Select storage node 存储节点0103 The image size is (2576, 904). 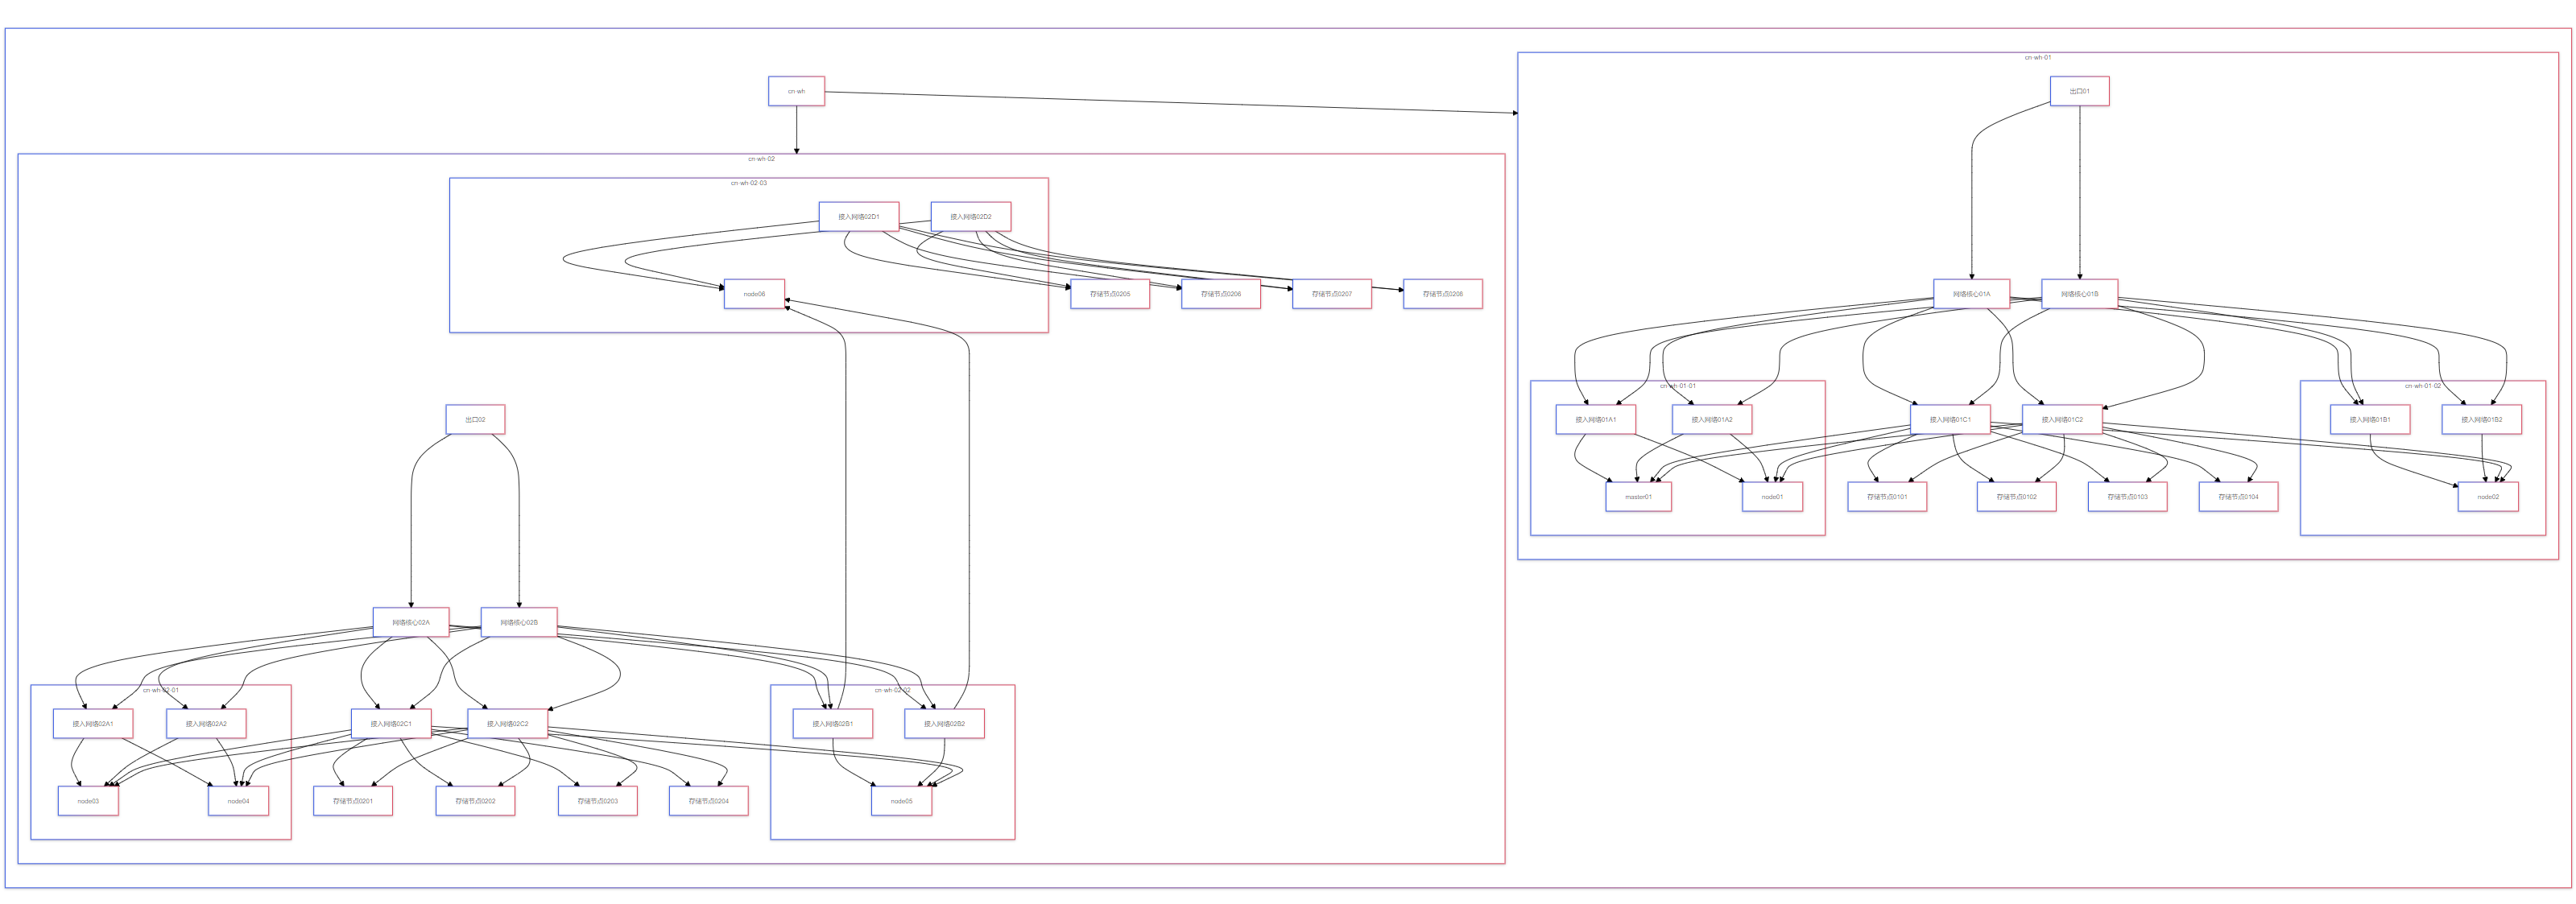tap(2127, 497)
